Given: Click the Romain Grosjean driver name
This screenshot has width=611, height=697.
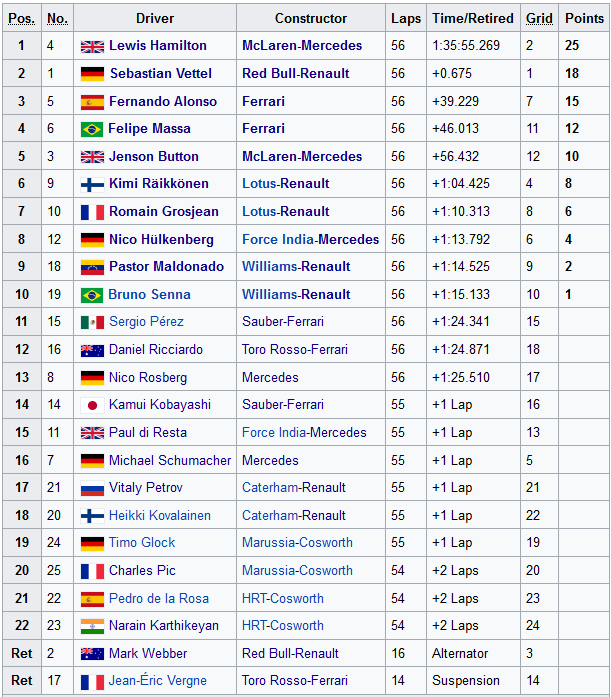Looking at the screenshot, I should 162,212.
